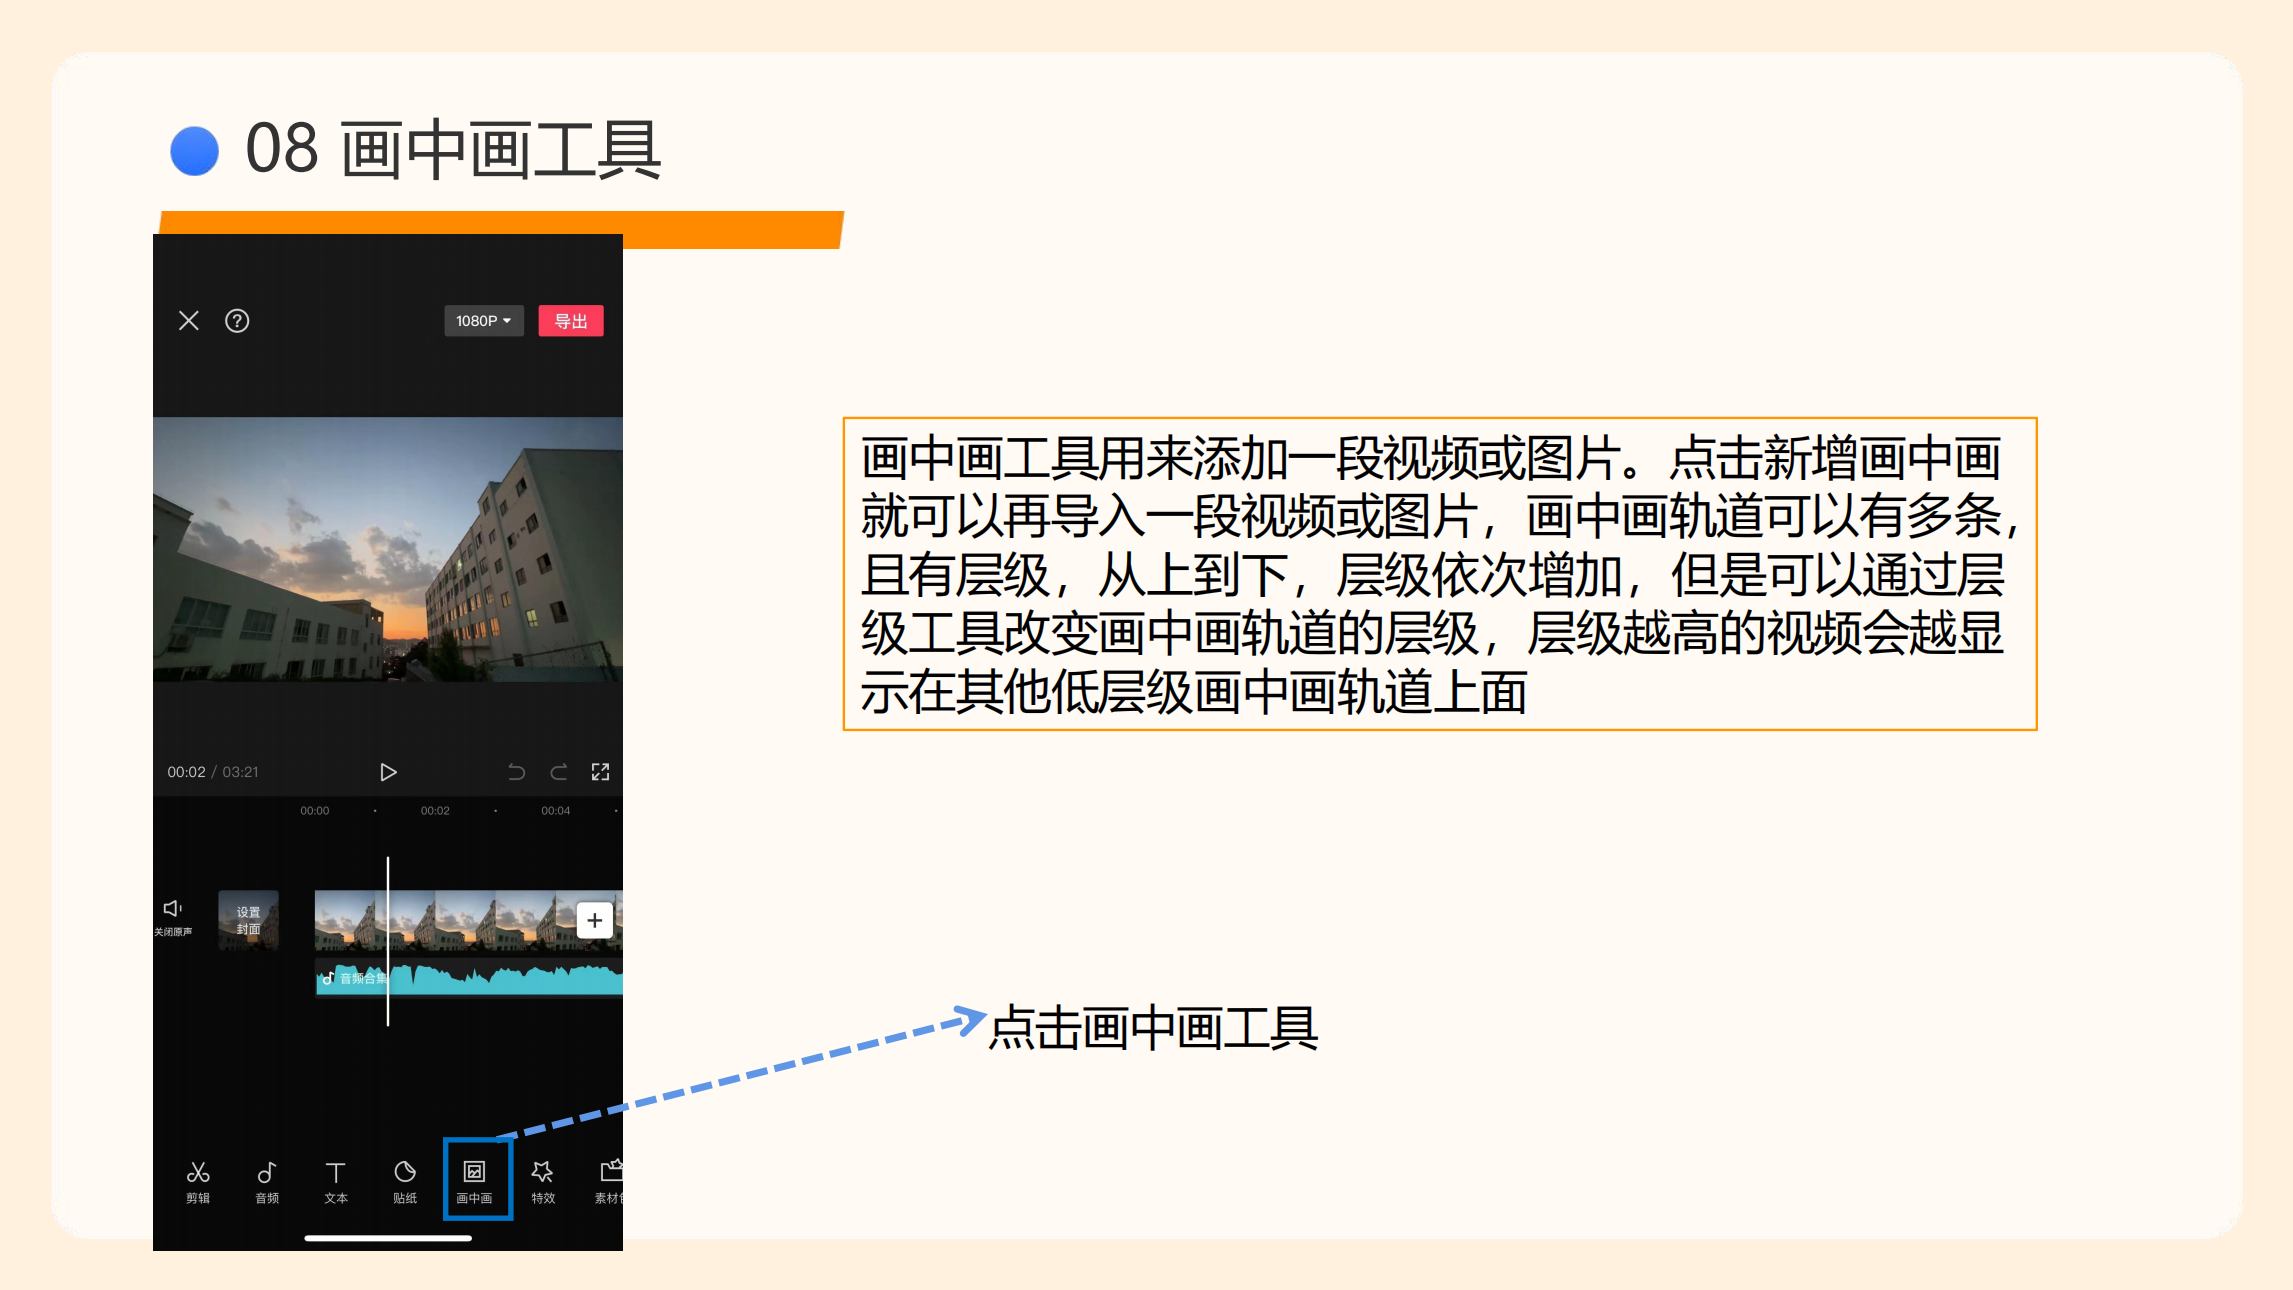This screenshot has width=2293, height=1290.
Task: Open the 音频 audio tool
Action: tap(267, 1182)
